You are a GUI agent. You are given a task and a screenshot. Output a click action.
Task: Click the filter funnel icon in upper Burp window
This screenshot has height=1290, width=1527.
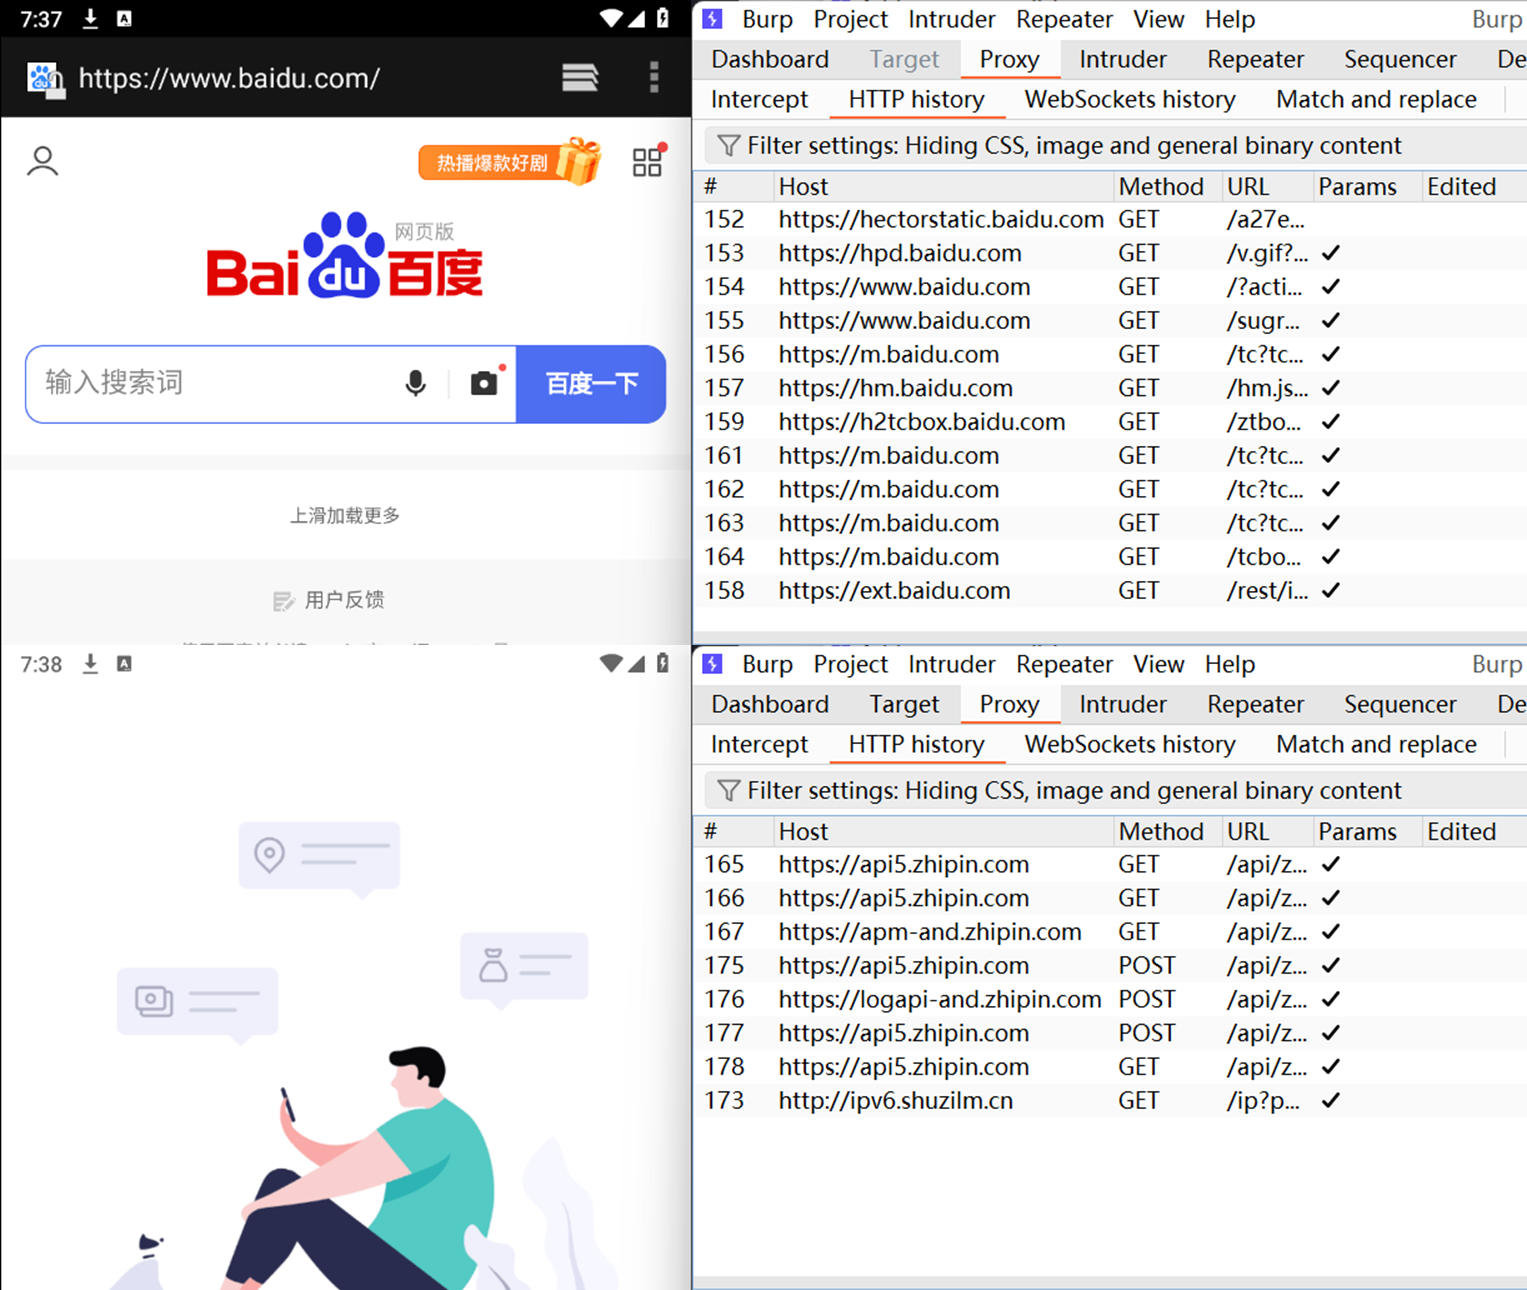click(729, 146)
